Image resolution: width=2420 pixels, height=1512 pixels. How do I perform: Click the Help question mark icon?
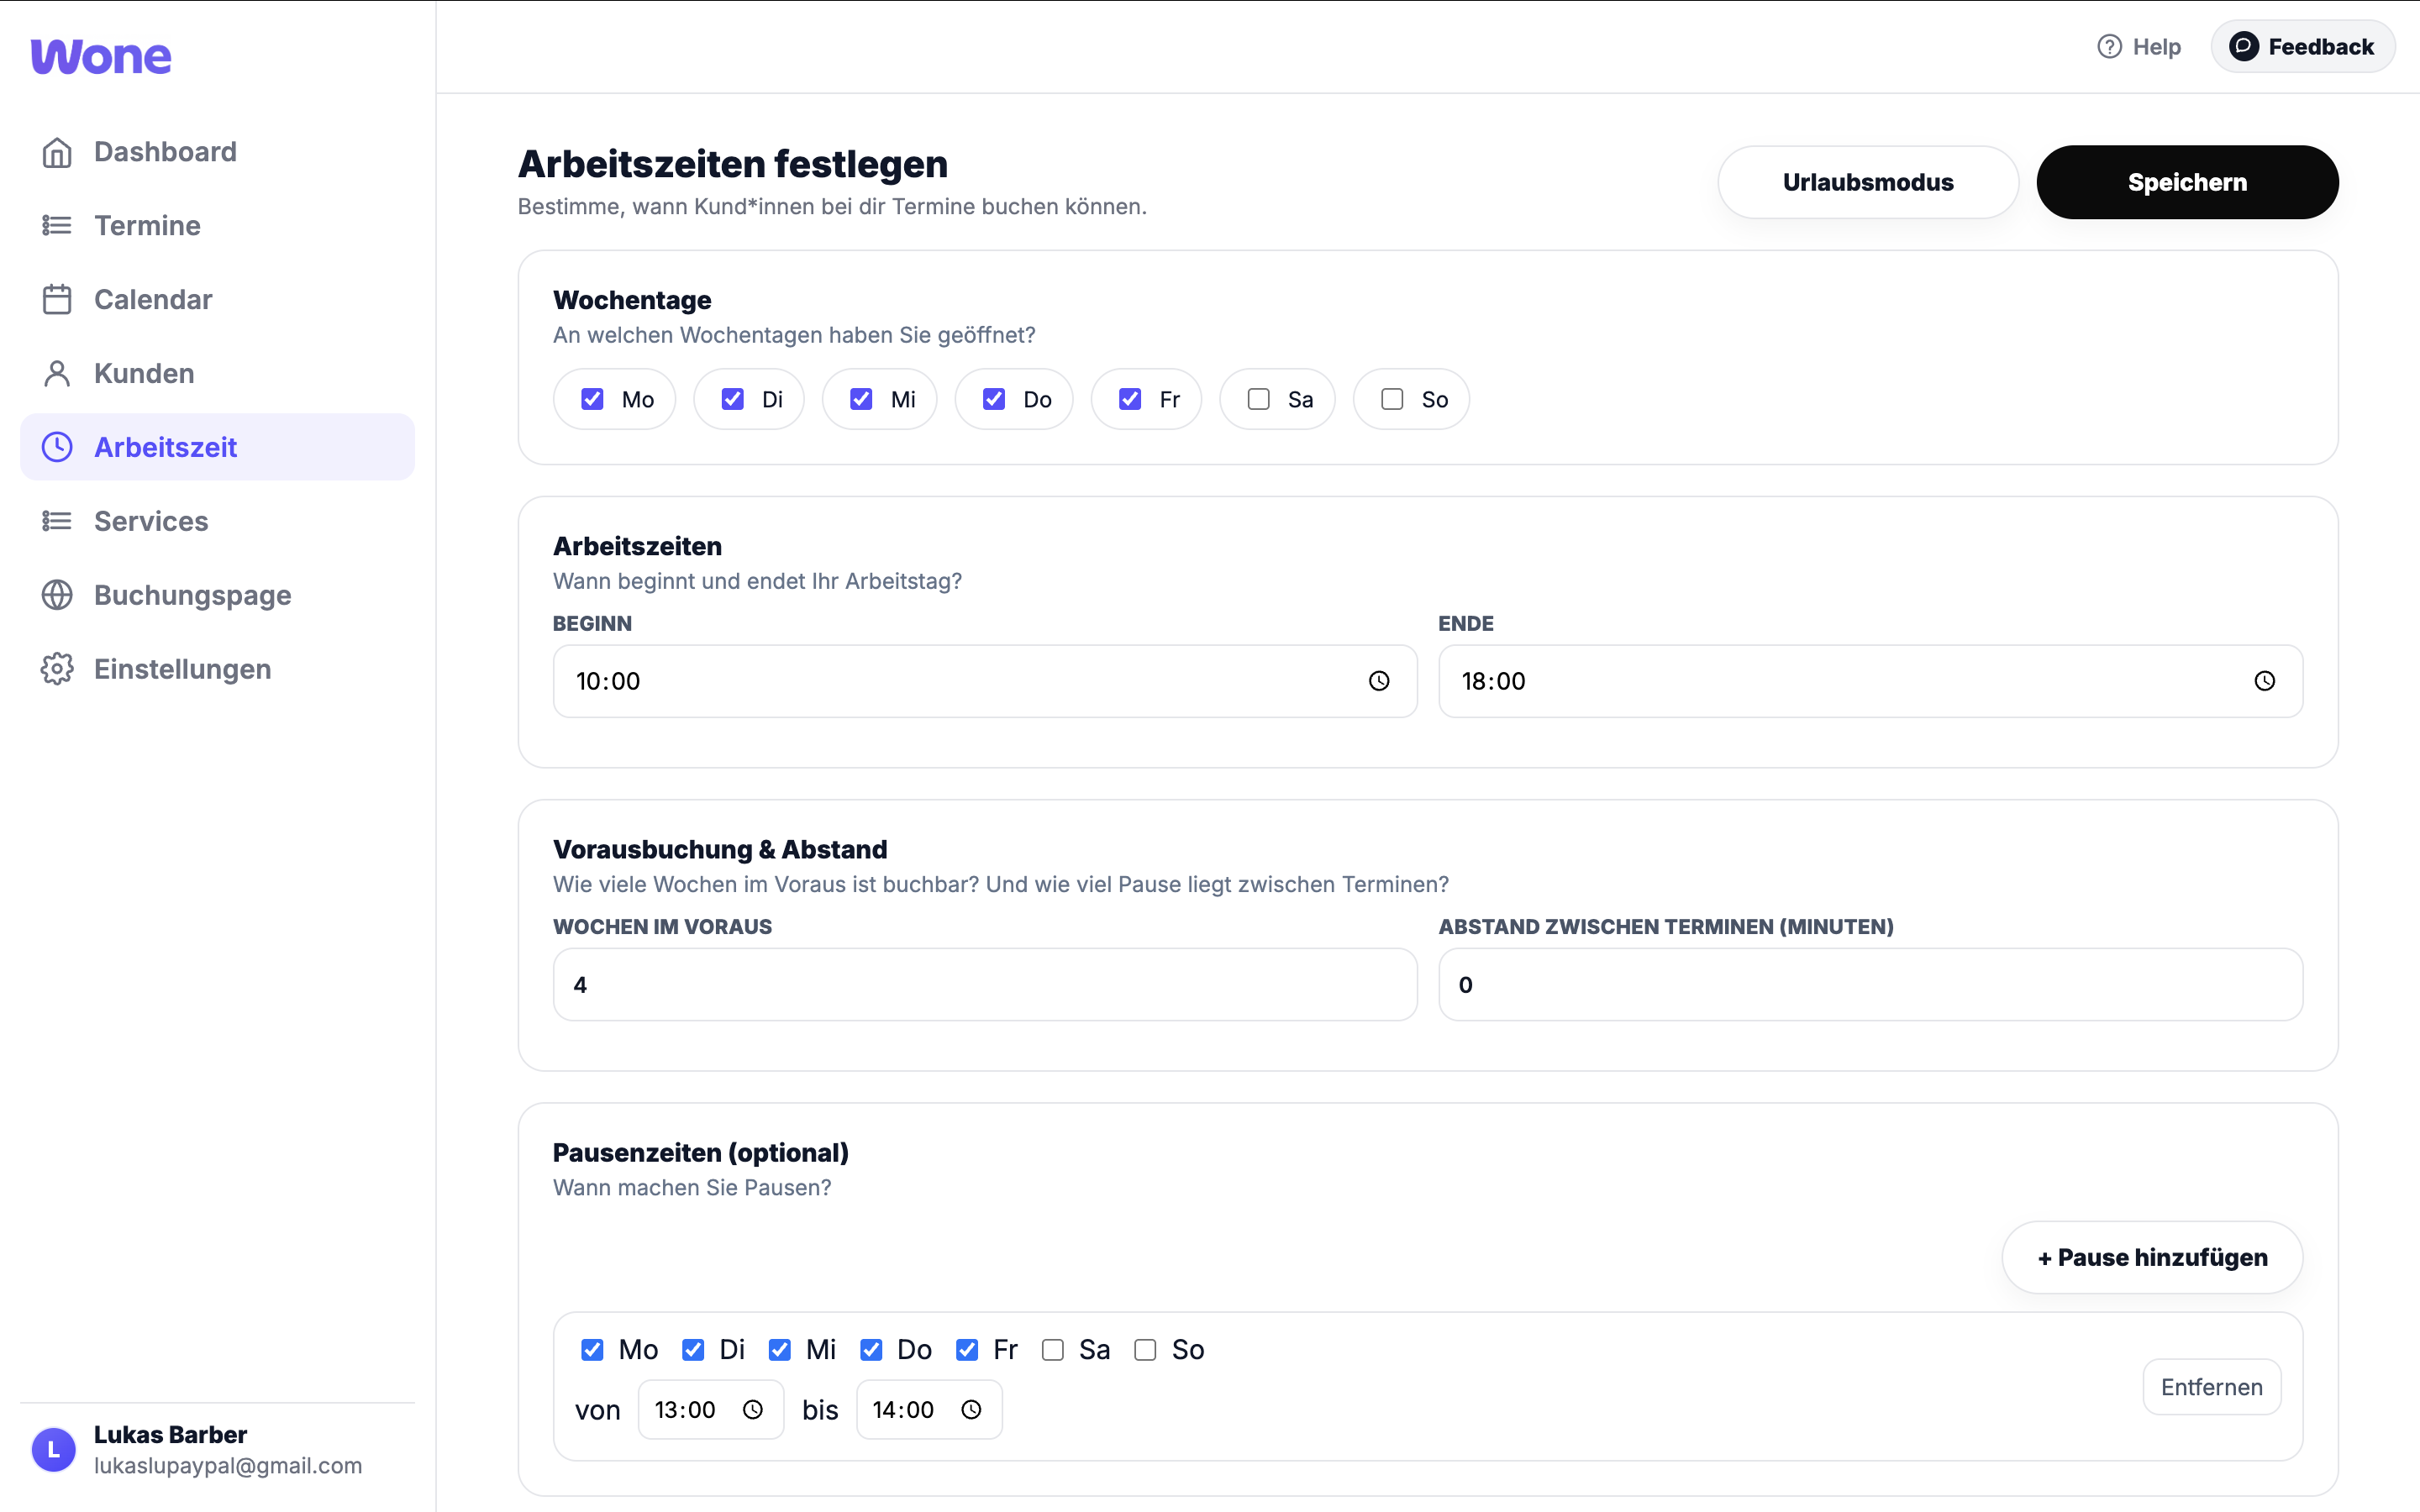point(2109,47)
